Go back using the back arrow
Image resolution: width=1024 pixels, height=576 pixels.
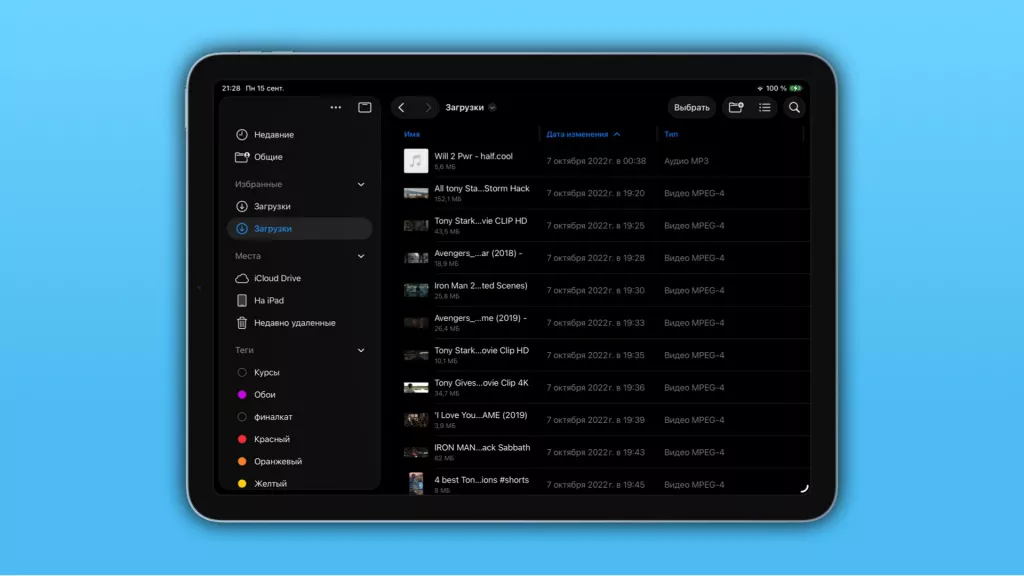point(403,107)
